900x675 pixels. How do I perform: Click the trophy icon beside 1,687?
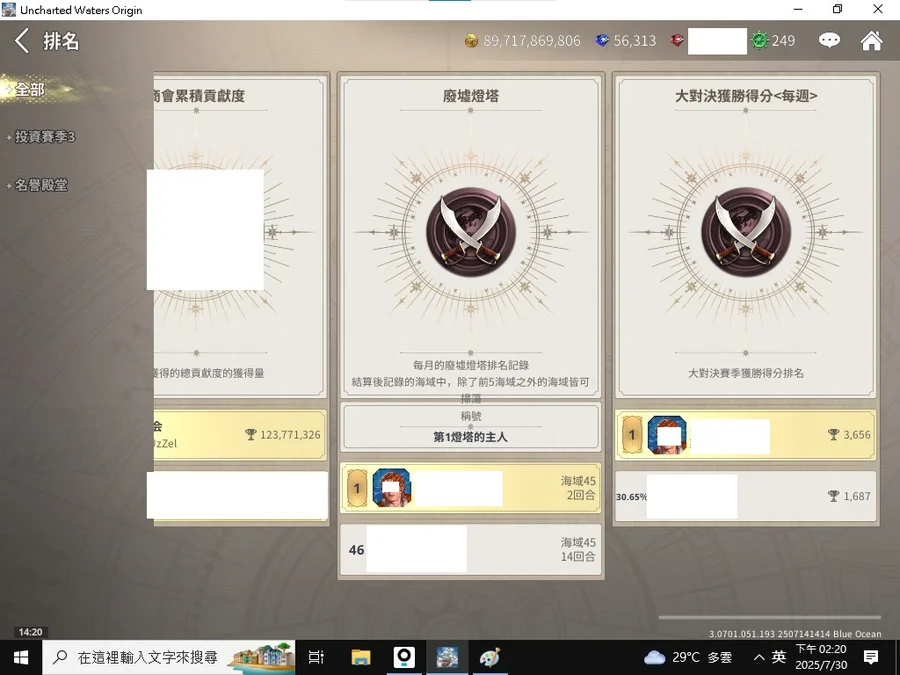point(833,496)
